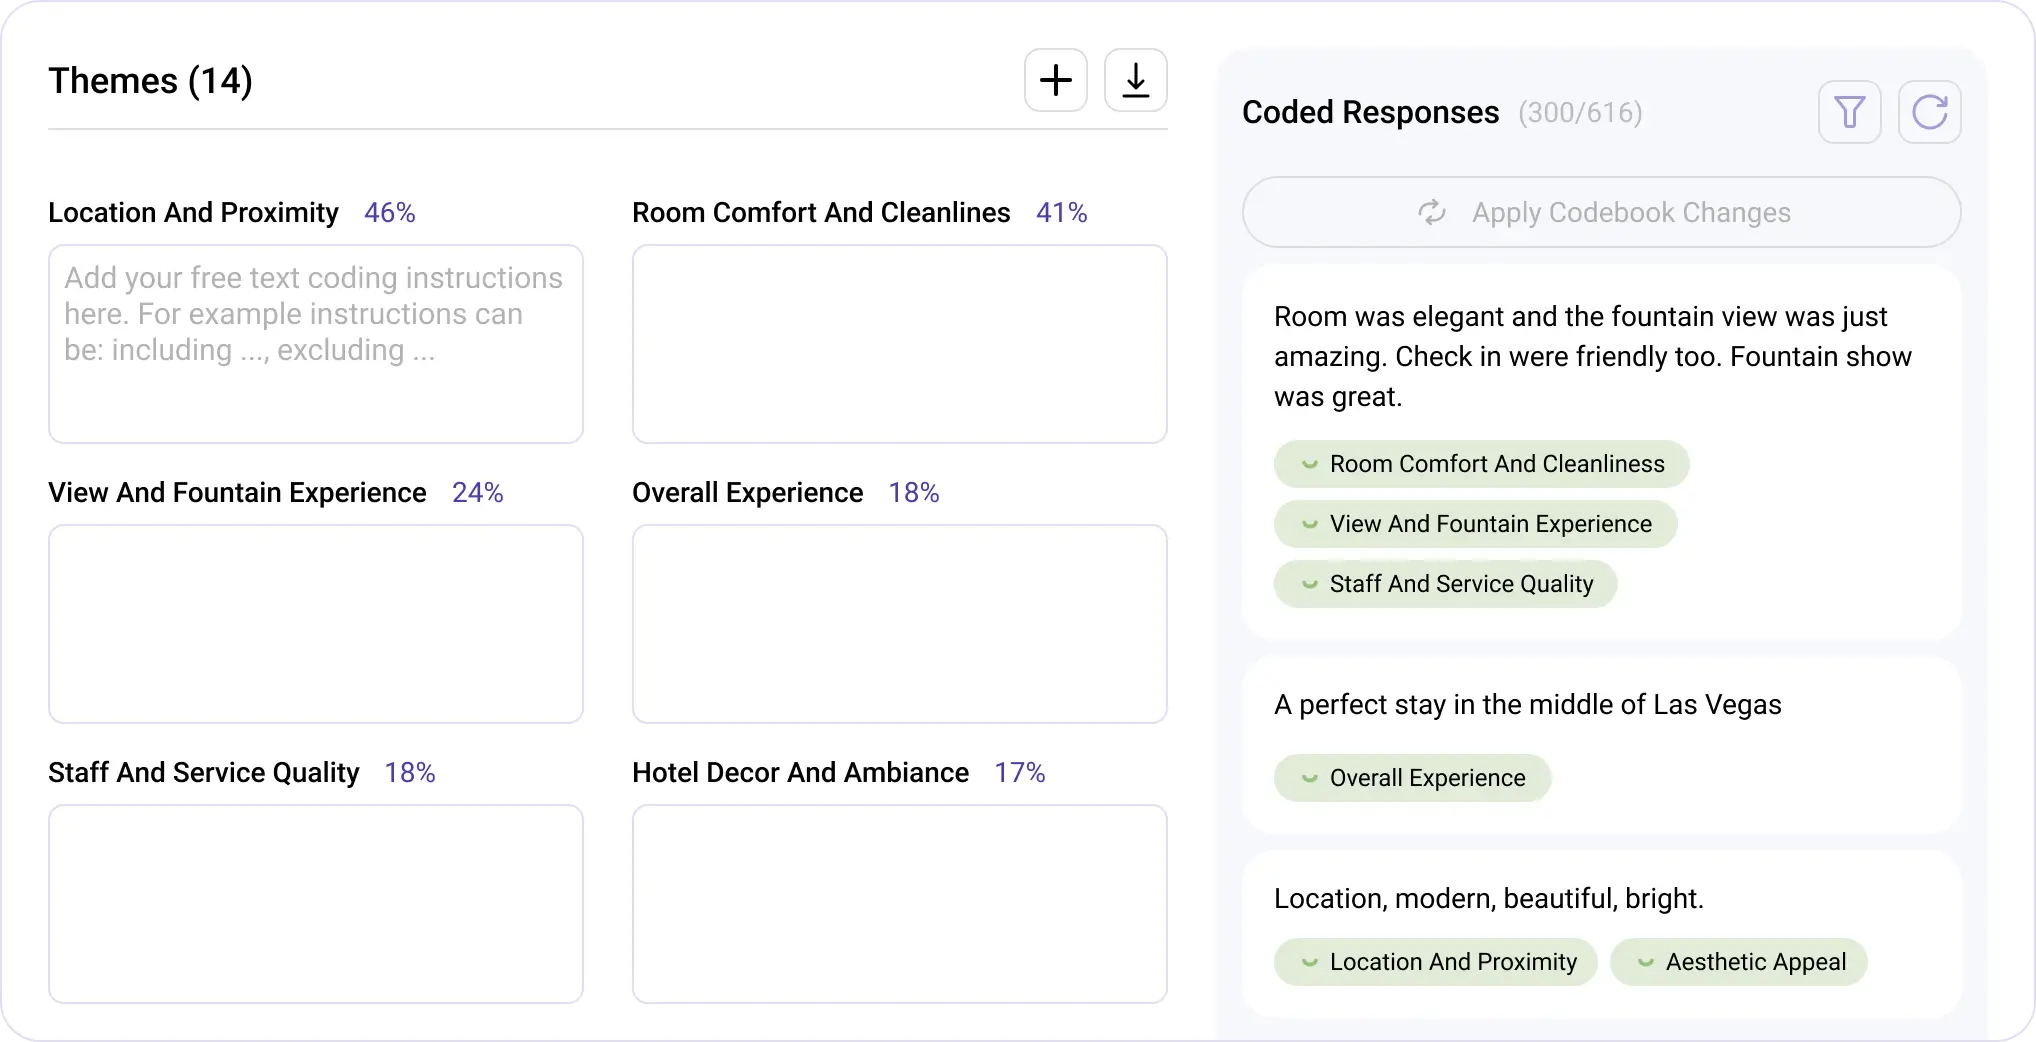Open the coded responses filter icon
2036x1042 pixels.
click(1849, 112)
